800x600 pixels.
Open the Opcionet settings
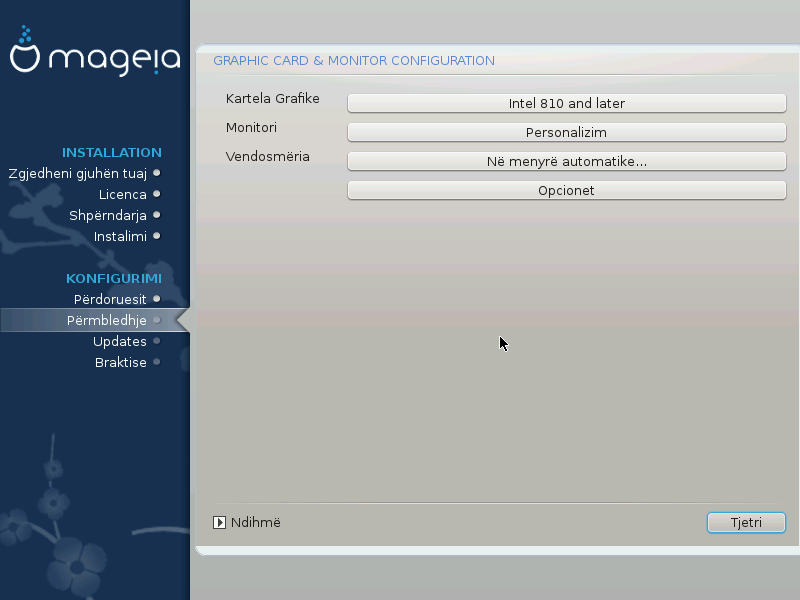click(566, 190)
